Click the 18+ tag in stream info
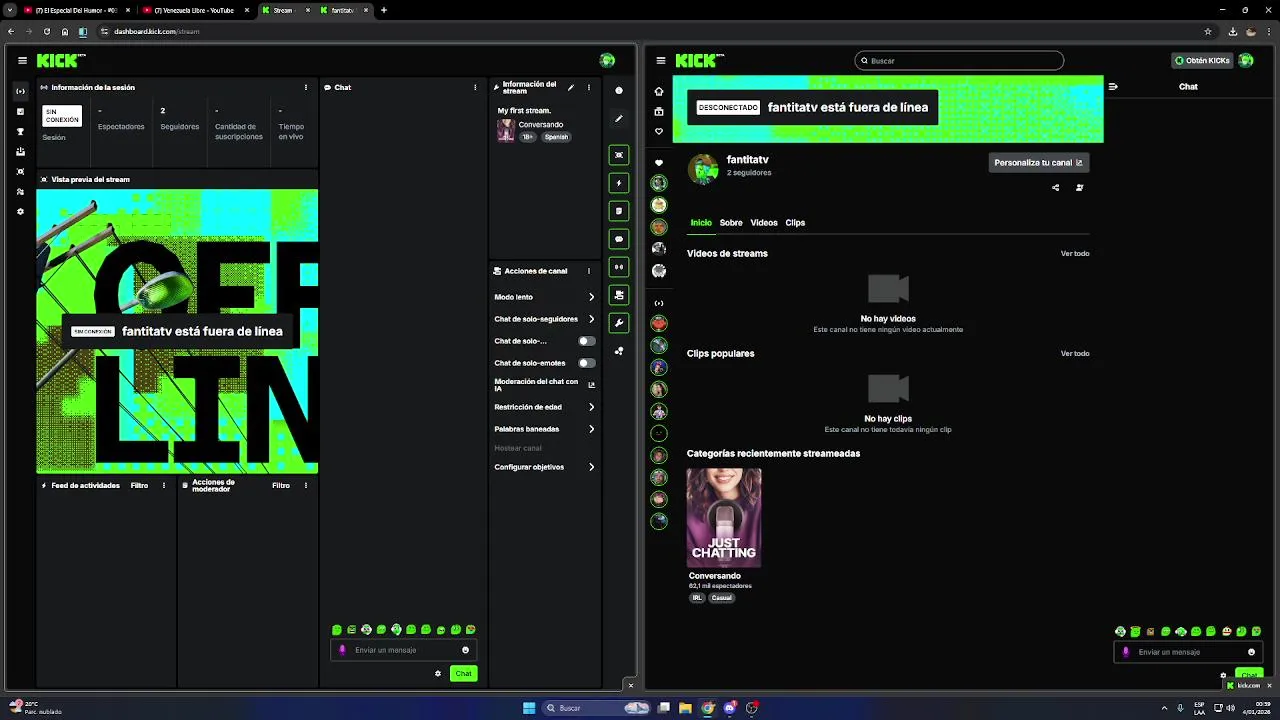Image resolution: width=1280 pixels, height=720 pixels. [x=528, y=137]
